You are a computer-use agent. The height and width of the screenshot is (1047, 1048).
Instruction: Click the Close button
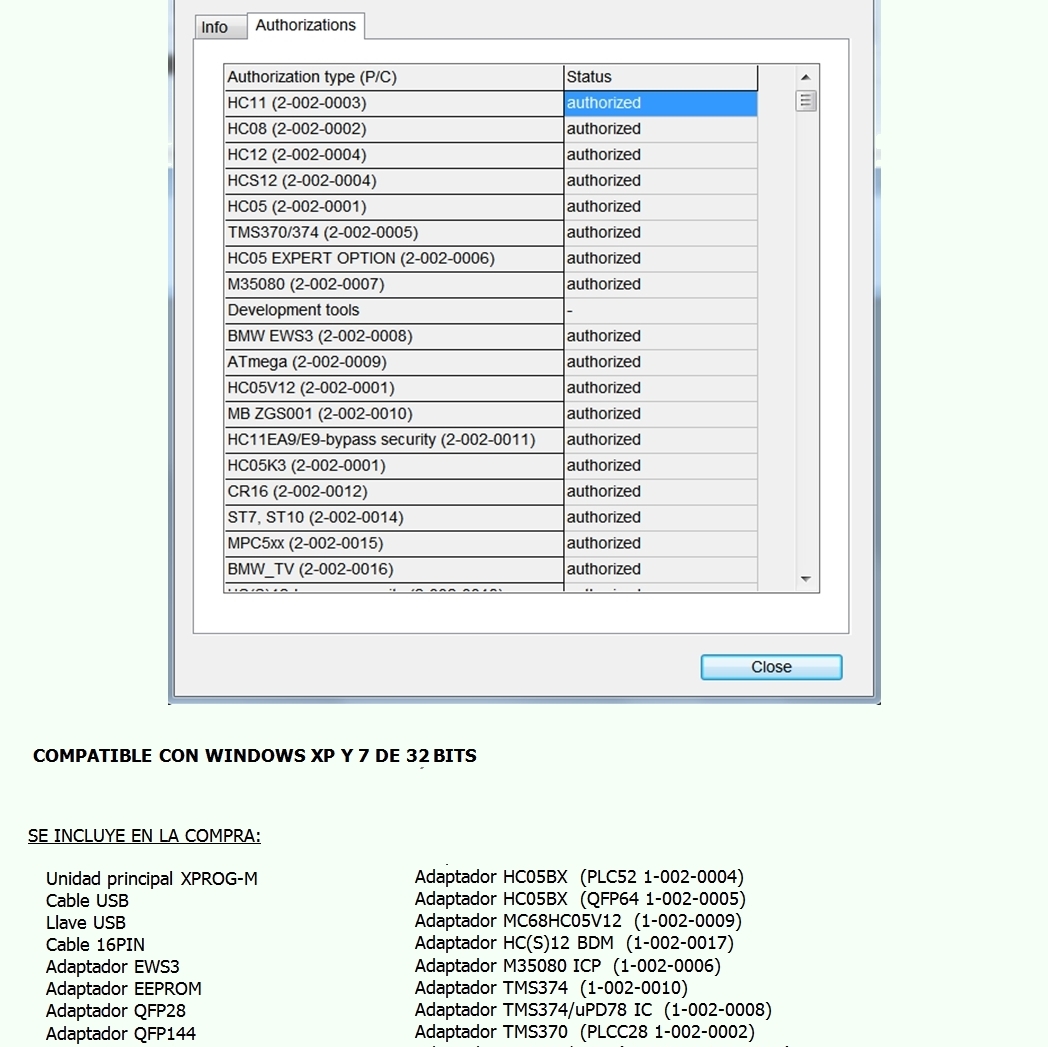(x=771, y=667)
